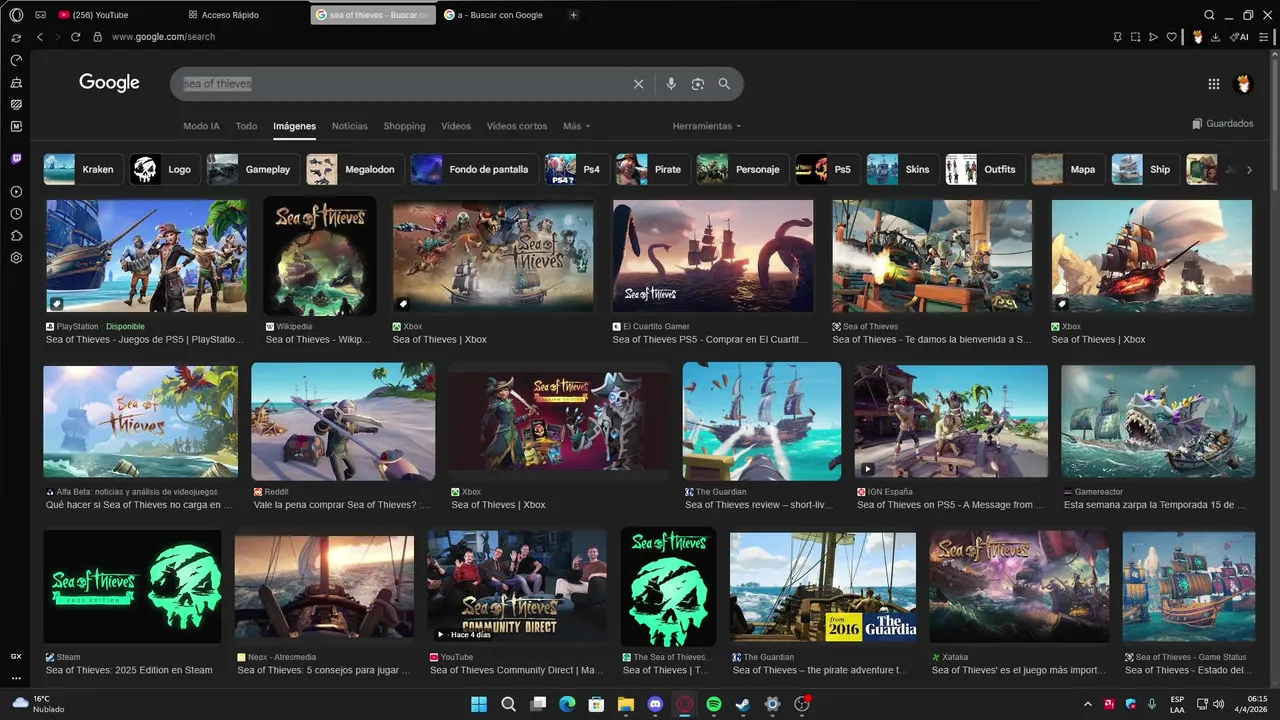
Task: Open the Reddit 'Vale la pena comprar' result link
Action: [x=341, y=505]
